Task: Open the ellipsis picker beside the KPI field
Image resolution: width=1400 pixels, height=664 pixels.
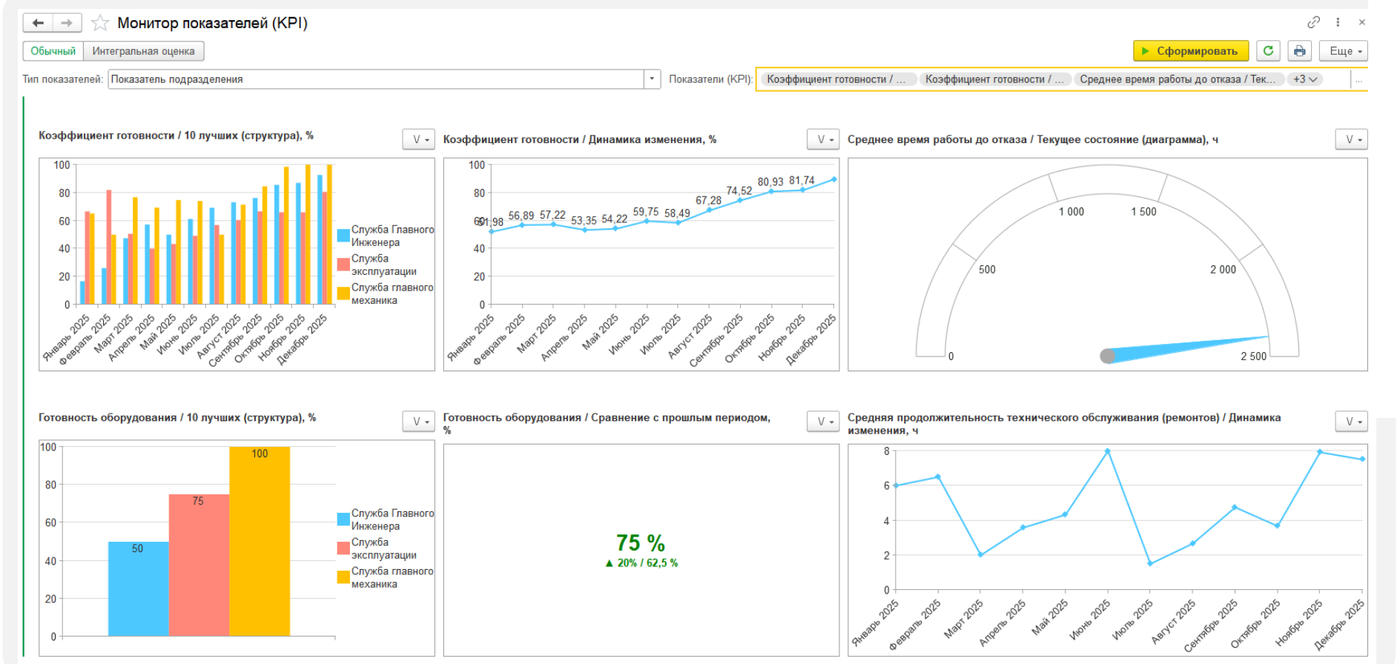Action: click(1359, 79)
